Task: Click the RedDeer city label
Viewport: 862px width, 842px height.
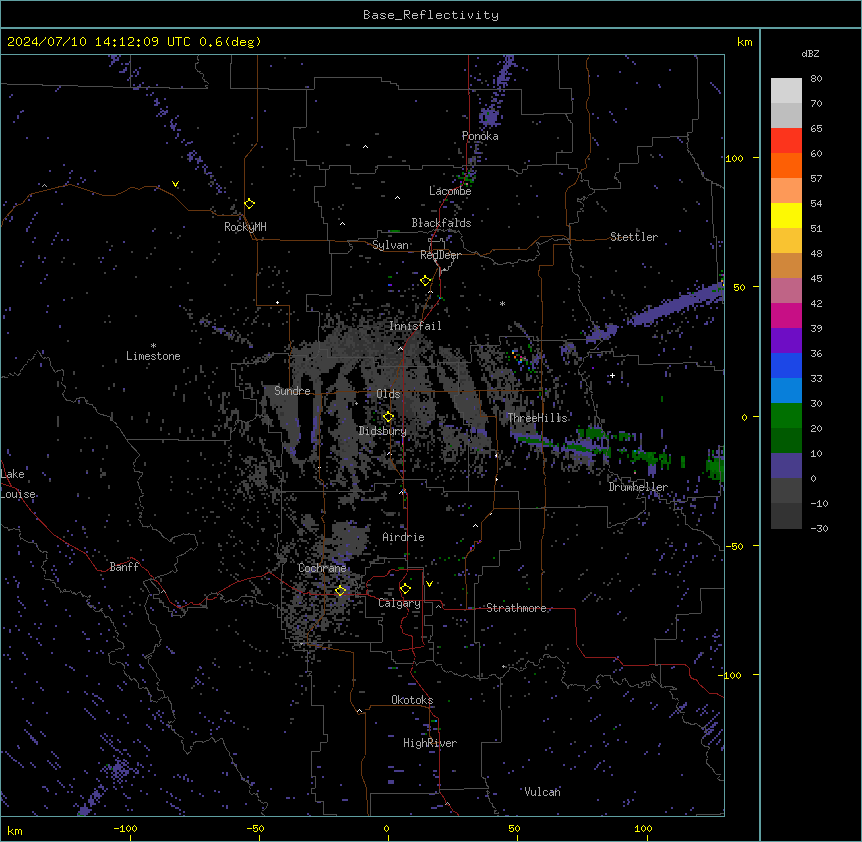Action: tap(440, 255)
